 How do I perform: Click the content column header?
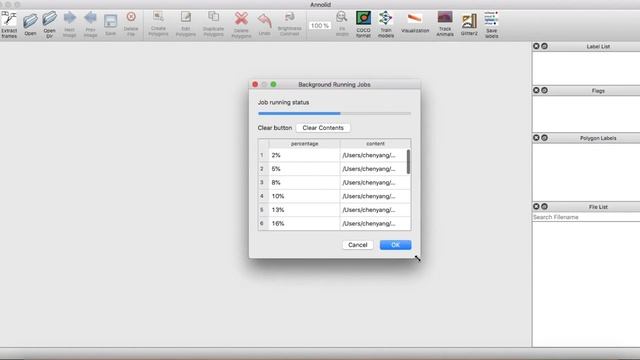[375, 144]
